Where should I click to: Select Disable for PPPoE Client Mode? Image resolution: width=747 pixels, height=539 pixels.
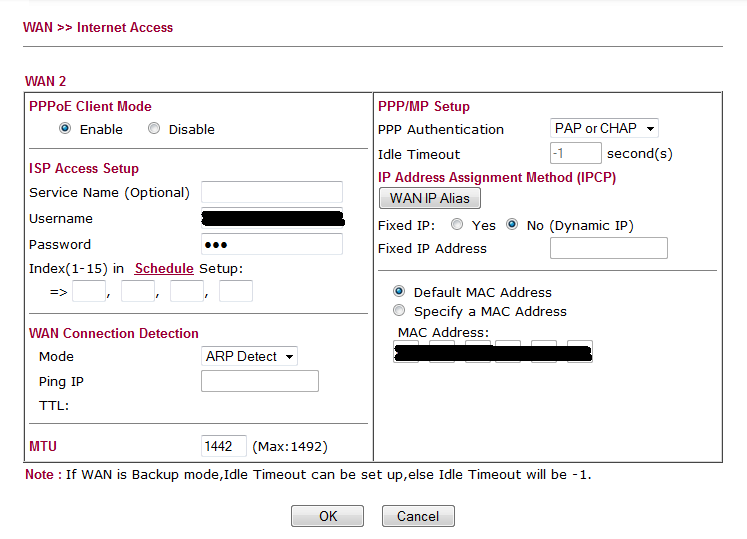coord(154,129)
